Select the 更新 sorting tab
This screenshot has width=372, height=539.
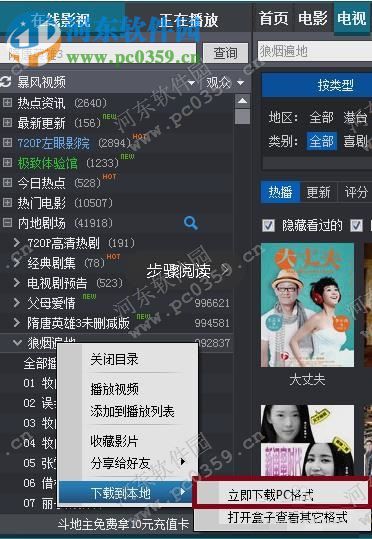tap(318, 192)
